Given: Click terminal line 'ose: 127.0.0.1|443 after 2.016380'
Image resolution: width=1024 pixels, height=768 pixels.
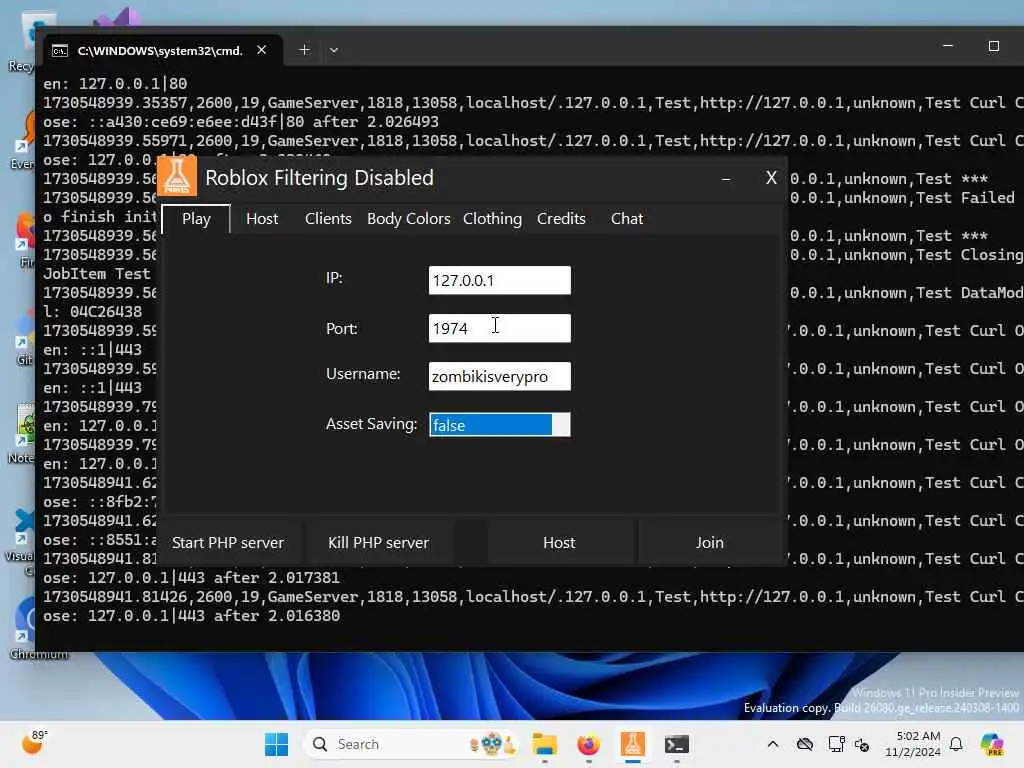Looking at the screenshot, I should point(191,616).
